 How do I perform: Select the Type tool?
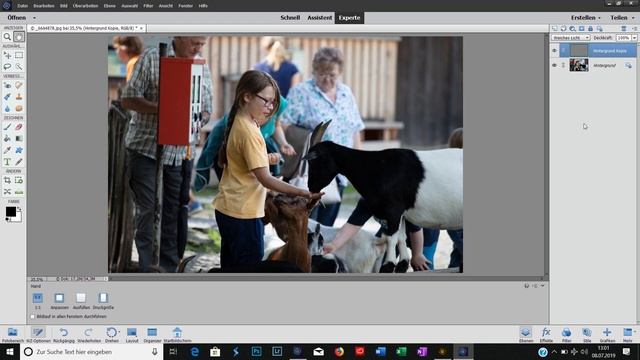[7, 162]
